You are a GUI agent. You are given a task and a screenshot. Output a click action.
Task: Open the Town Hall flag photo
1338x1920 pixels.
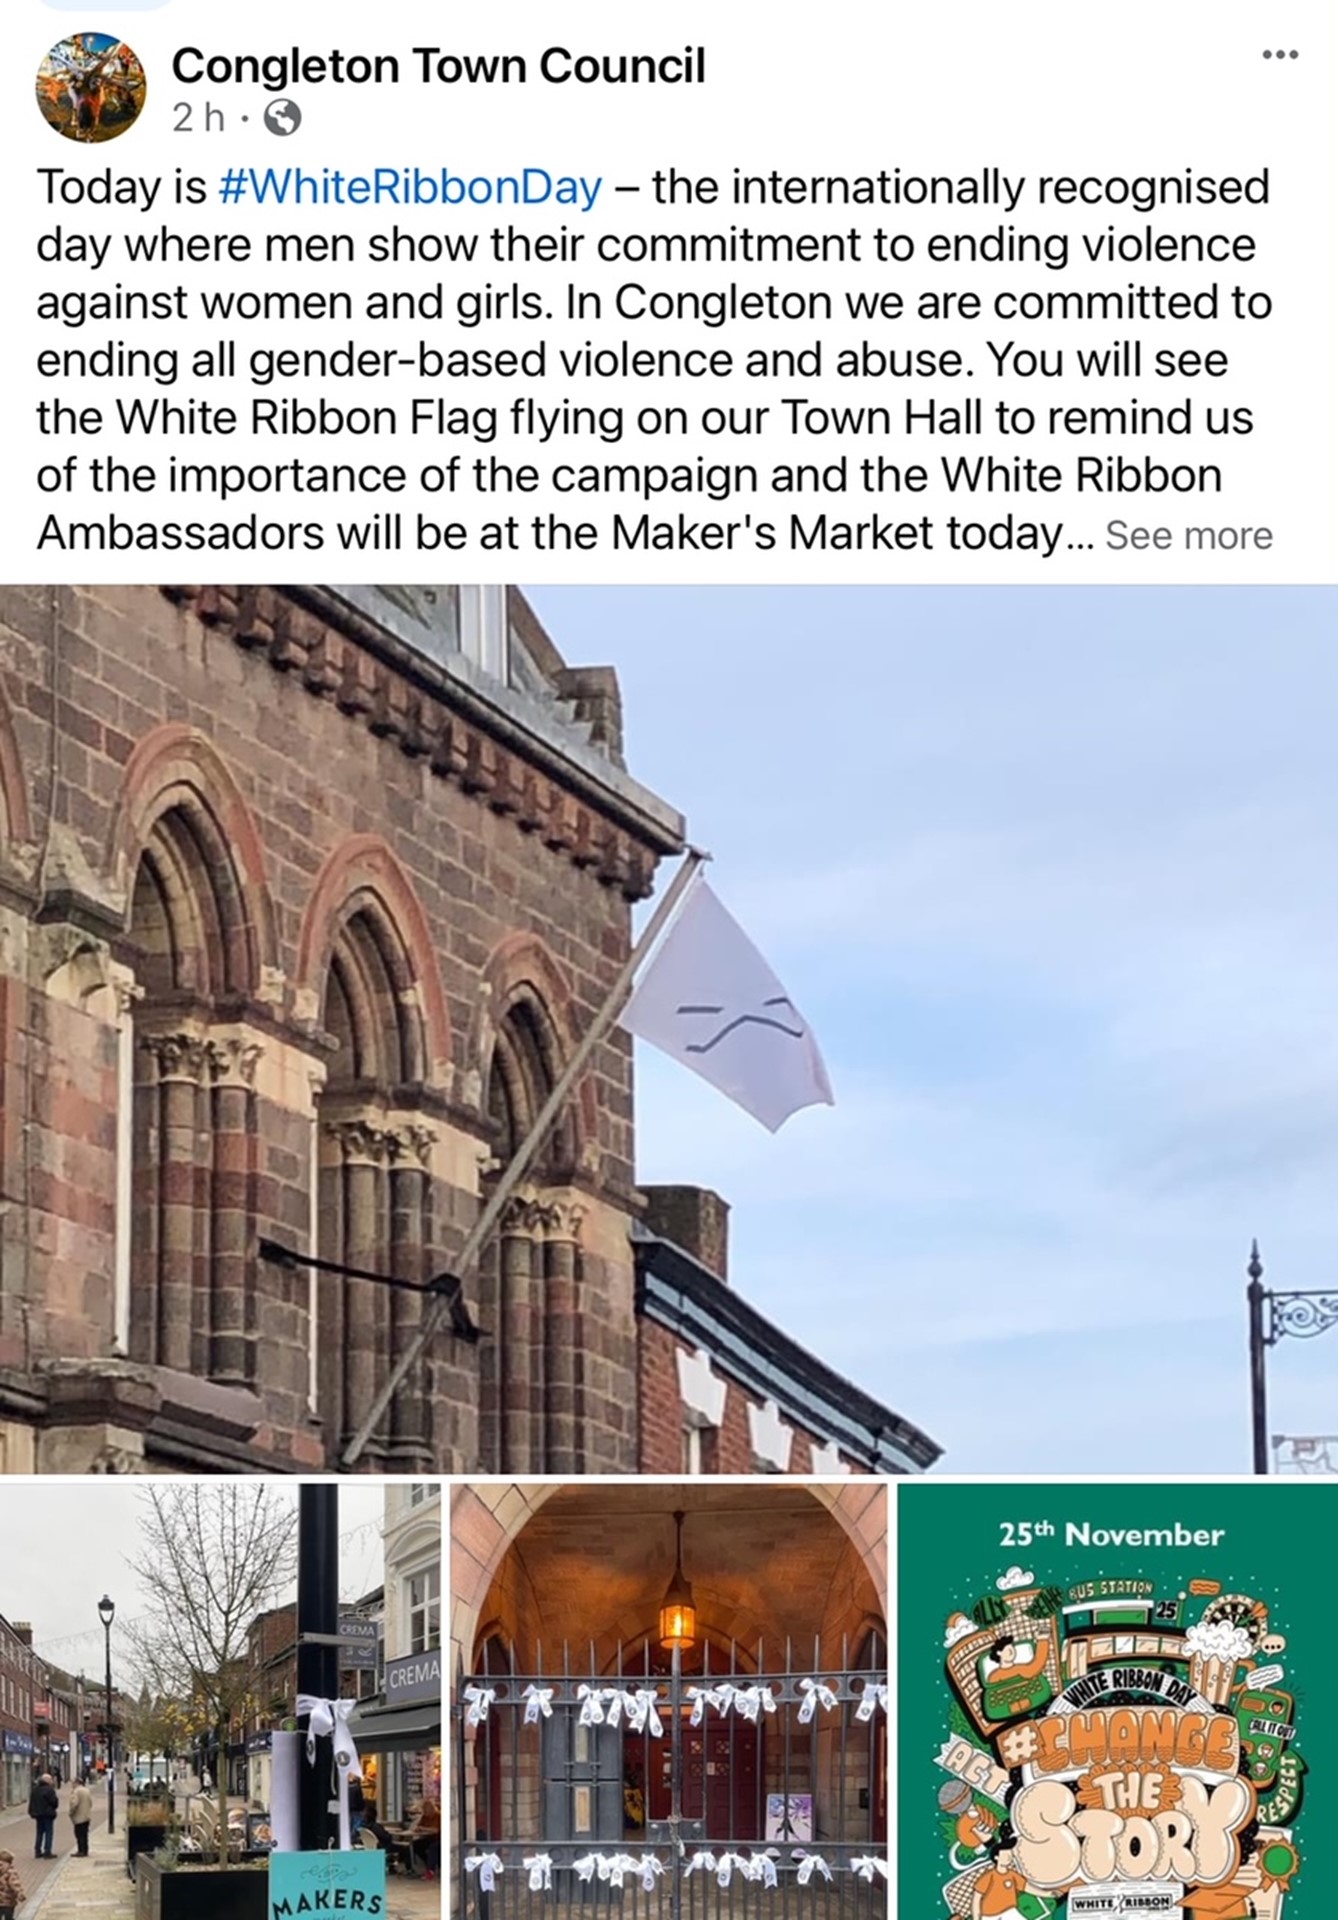pyautogui.click(x=669, y=1028)
